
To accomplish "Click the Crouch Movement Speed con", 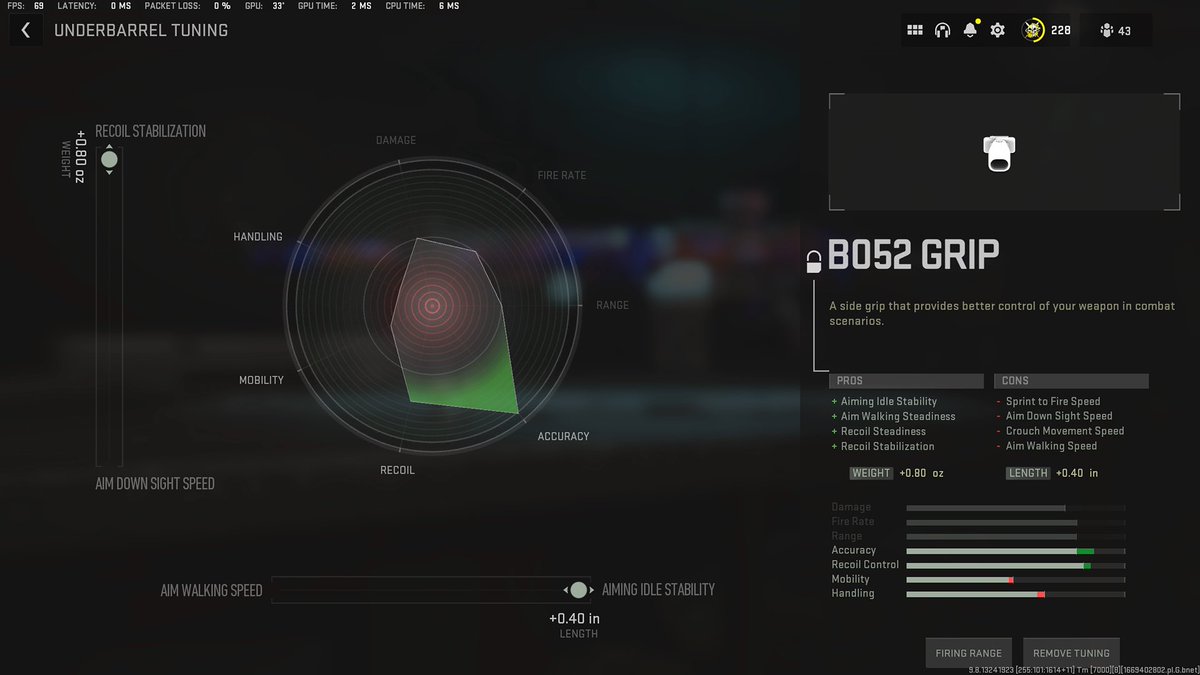I will coord(1065,431).
